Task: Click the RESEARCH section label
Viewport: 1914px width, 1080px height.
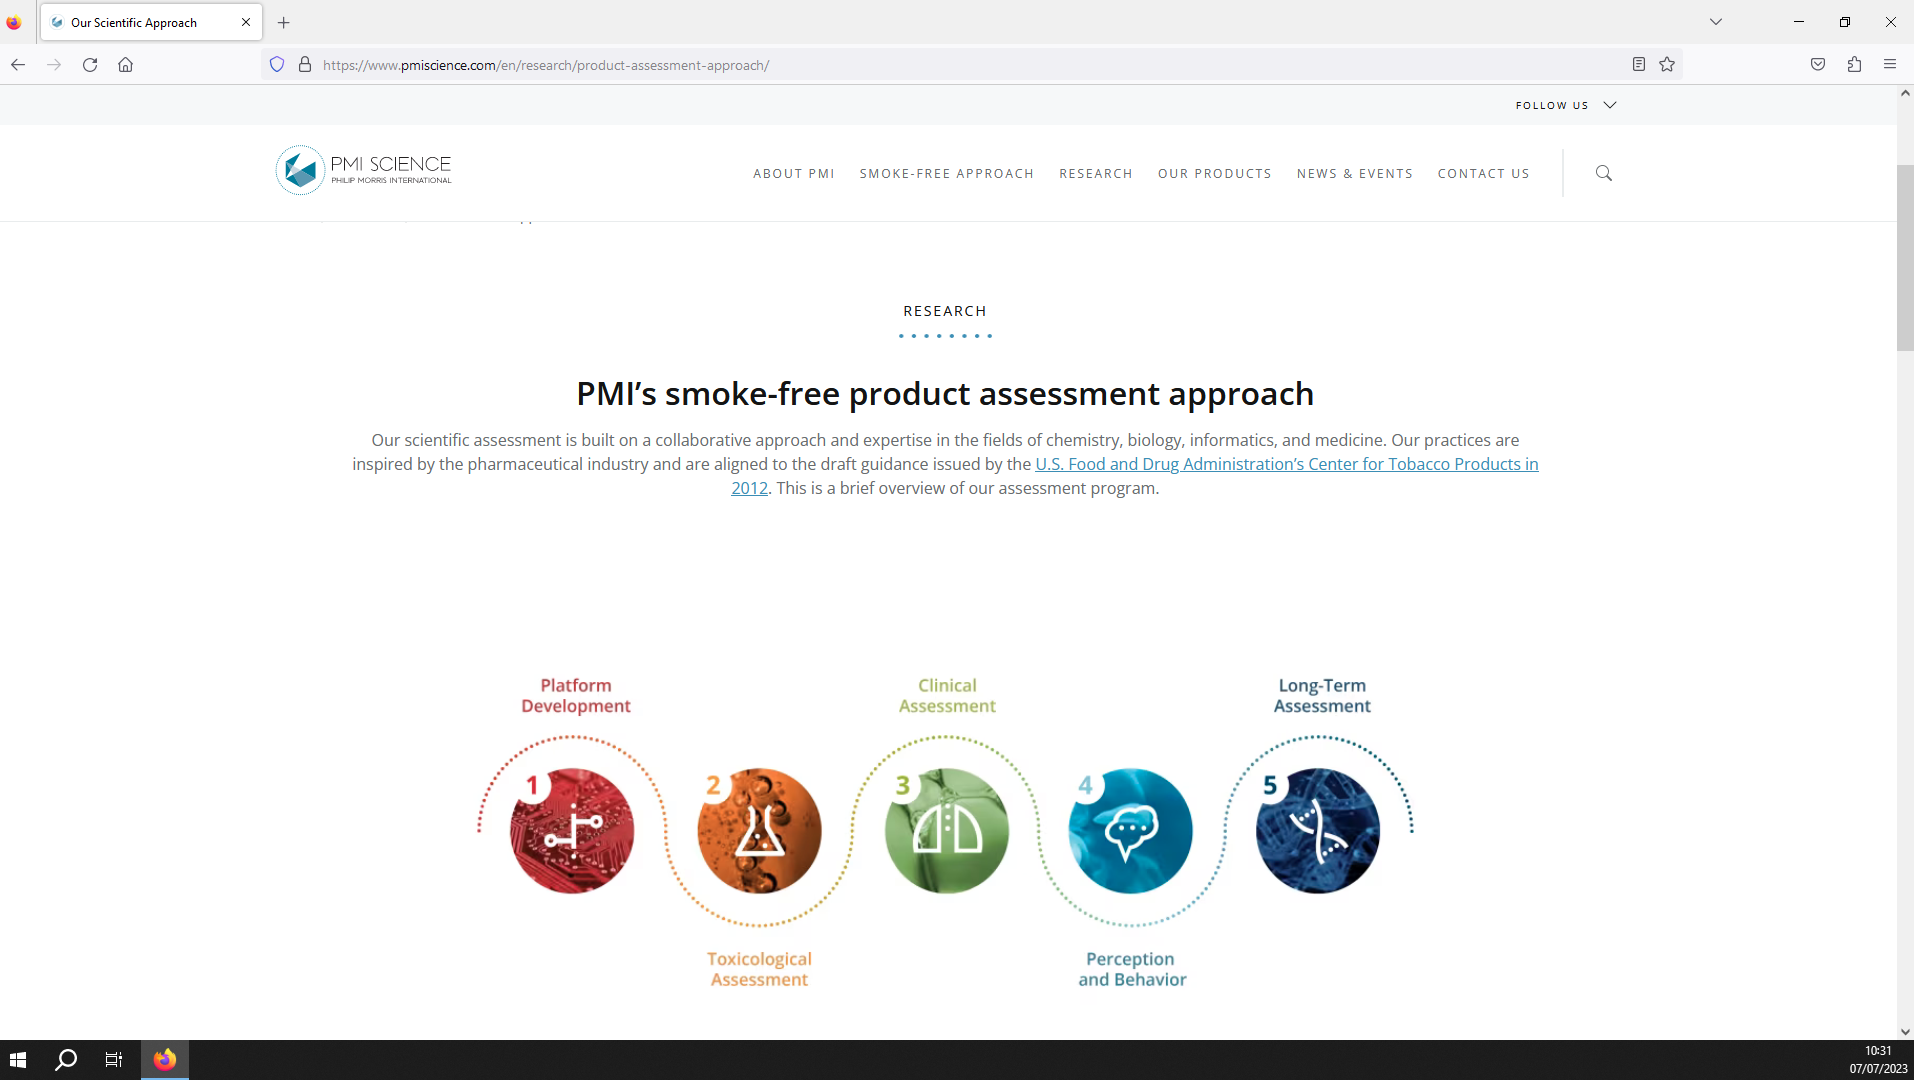Action: coord(945,311)
